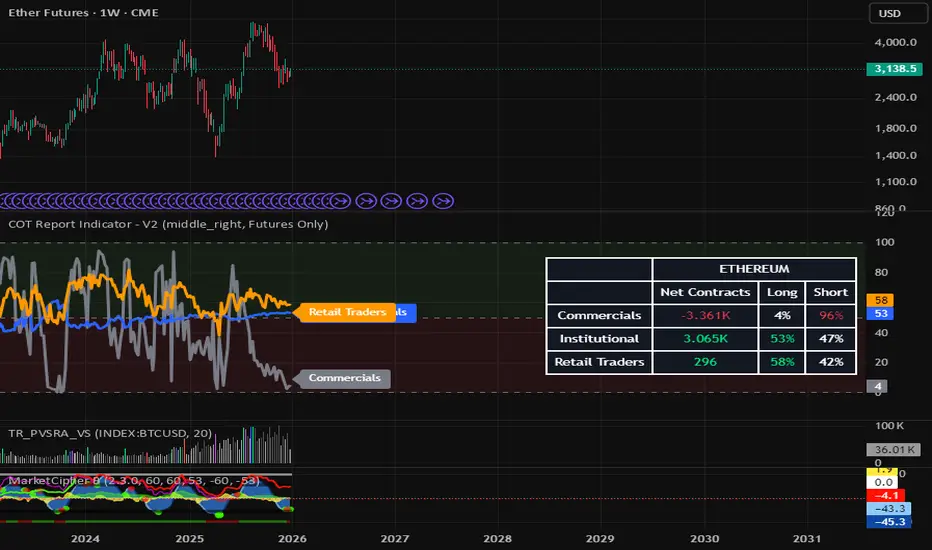Image resolution: width=932 pixels, height=550 pixels.
Task: Click the 80 level on COT axis
Action: click(x=882, y=272)
